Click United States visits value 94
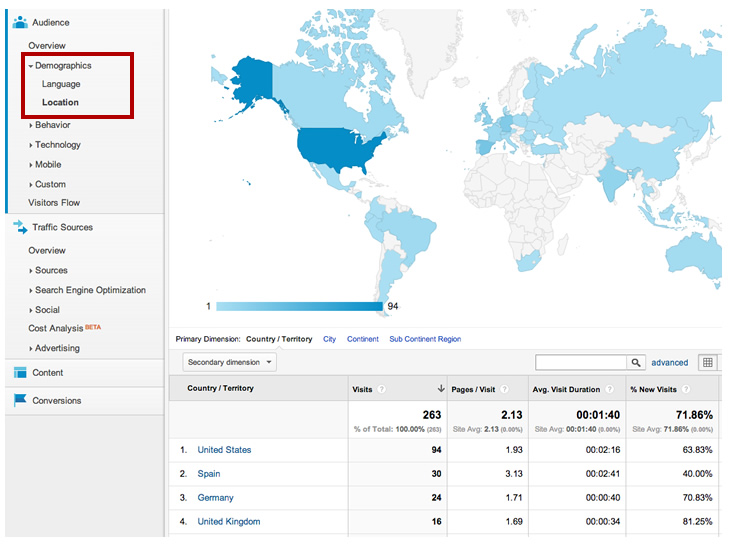The width and height of the screenshot is (730, 544). pyautogui.click(x=436, y=450)
